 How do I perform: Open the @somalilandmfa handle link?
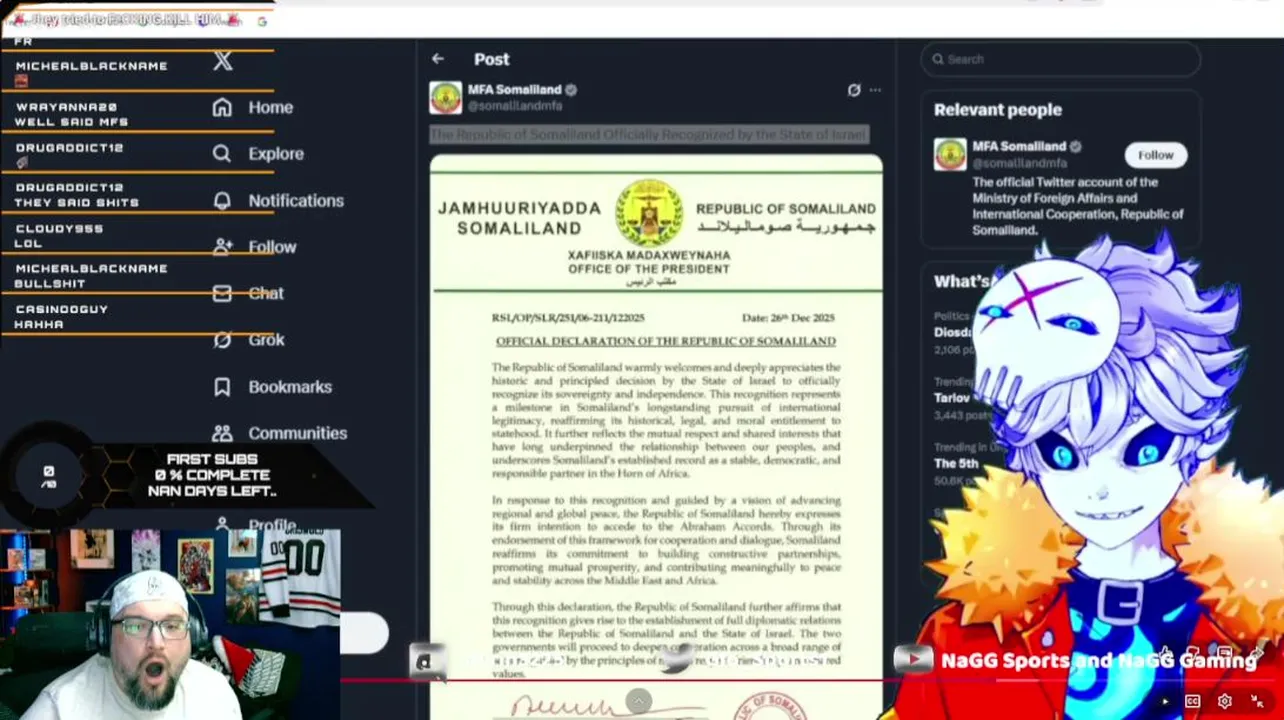[515, 105]
